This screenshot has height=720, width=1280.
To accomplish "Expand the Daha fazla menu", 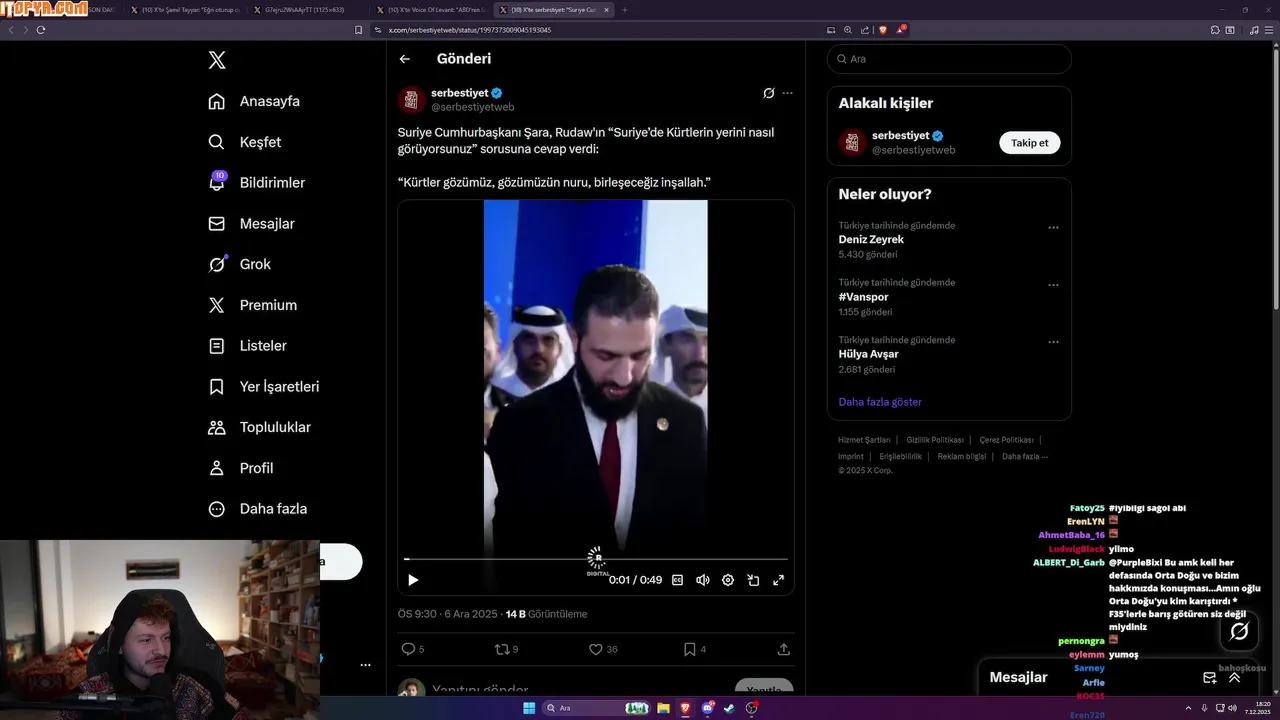I will 257,509.
